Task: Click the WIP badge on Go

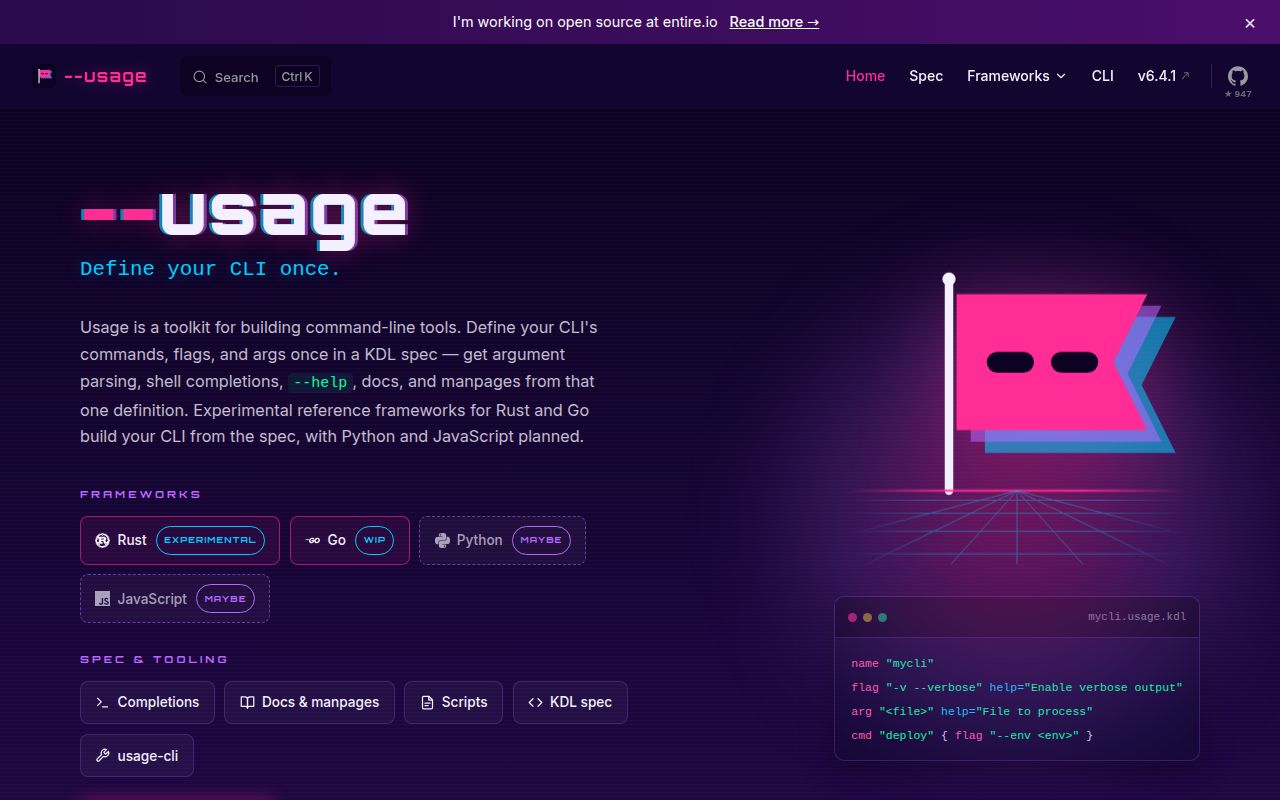Action: click(374, 540)
